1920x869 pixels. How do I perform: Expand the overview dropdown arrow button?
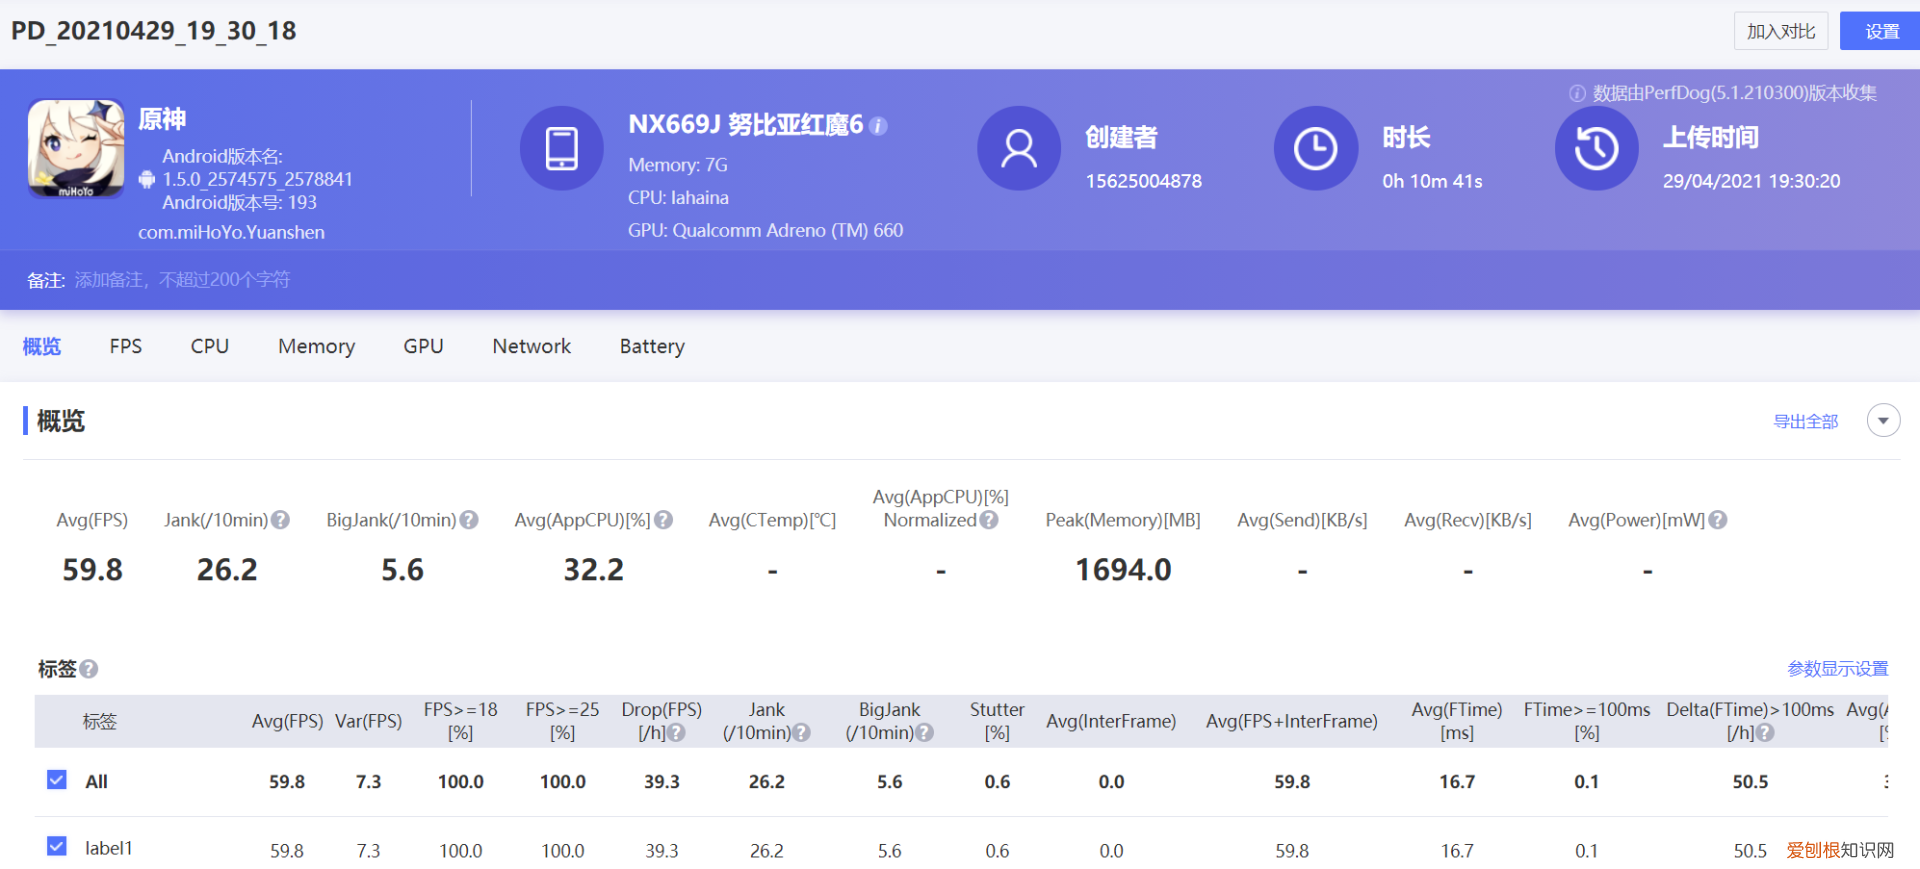1883,421
